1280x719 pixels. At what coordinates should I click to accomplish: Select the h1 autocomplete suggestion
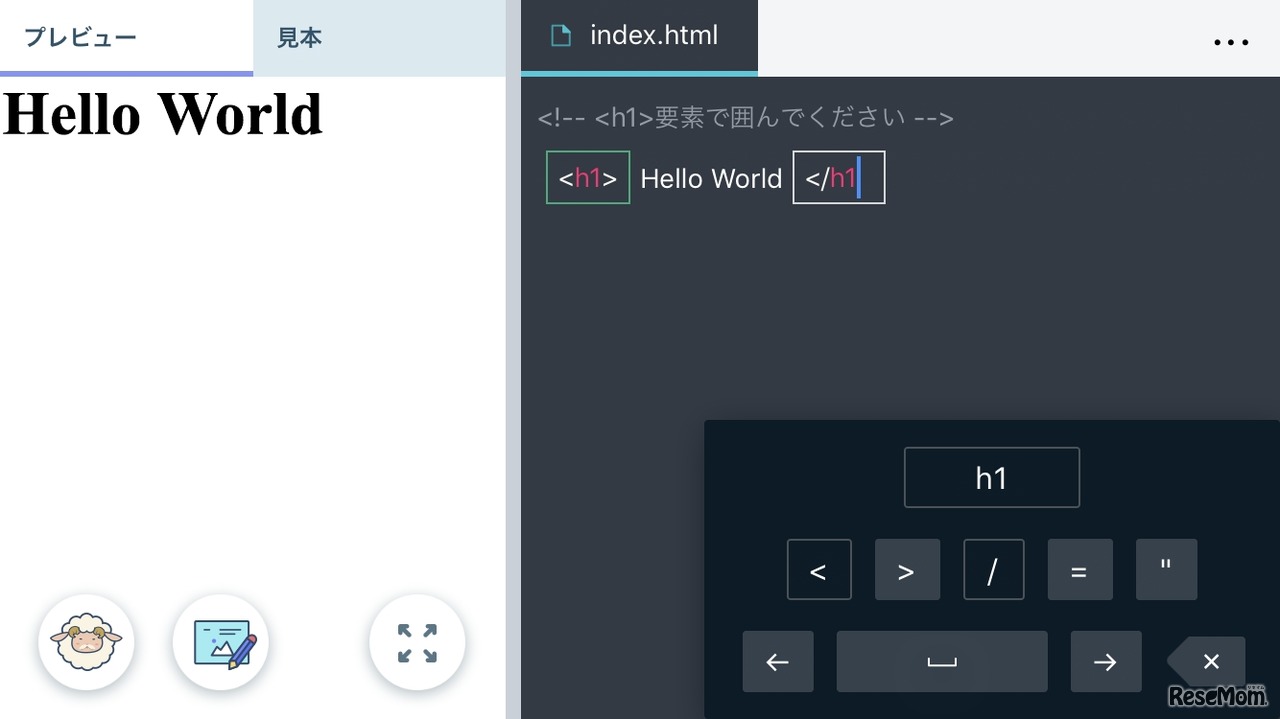pos(991,477)
